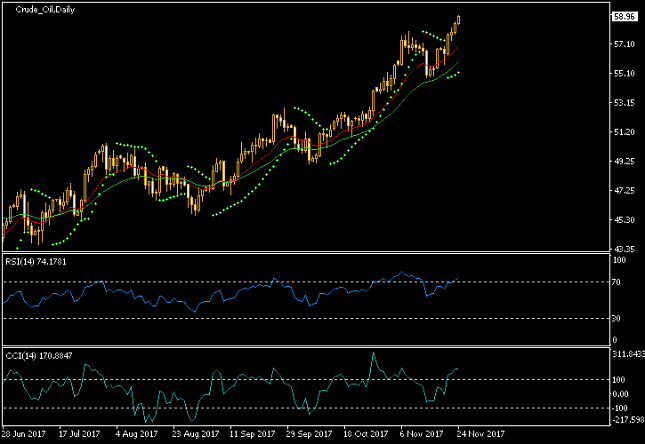The width and height of the screenshot is (645, 444).
Task: Click the Crude_Oil,Daily chart title
Action: 45,9
